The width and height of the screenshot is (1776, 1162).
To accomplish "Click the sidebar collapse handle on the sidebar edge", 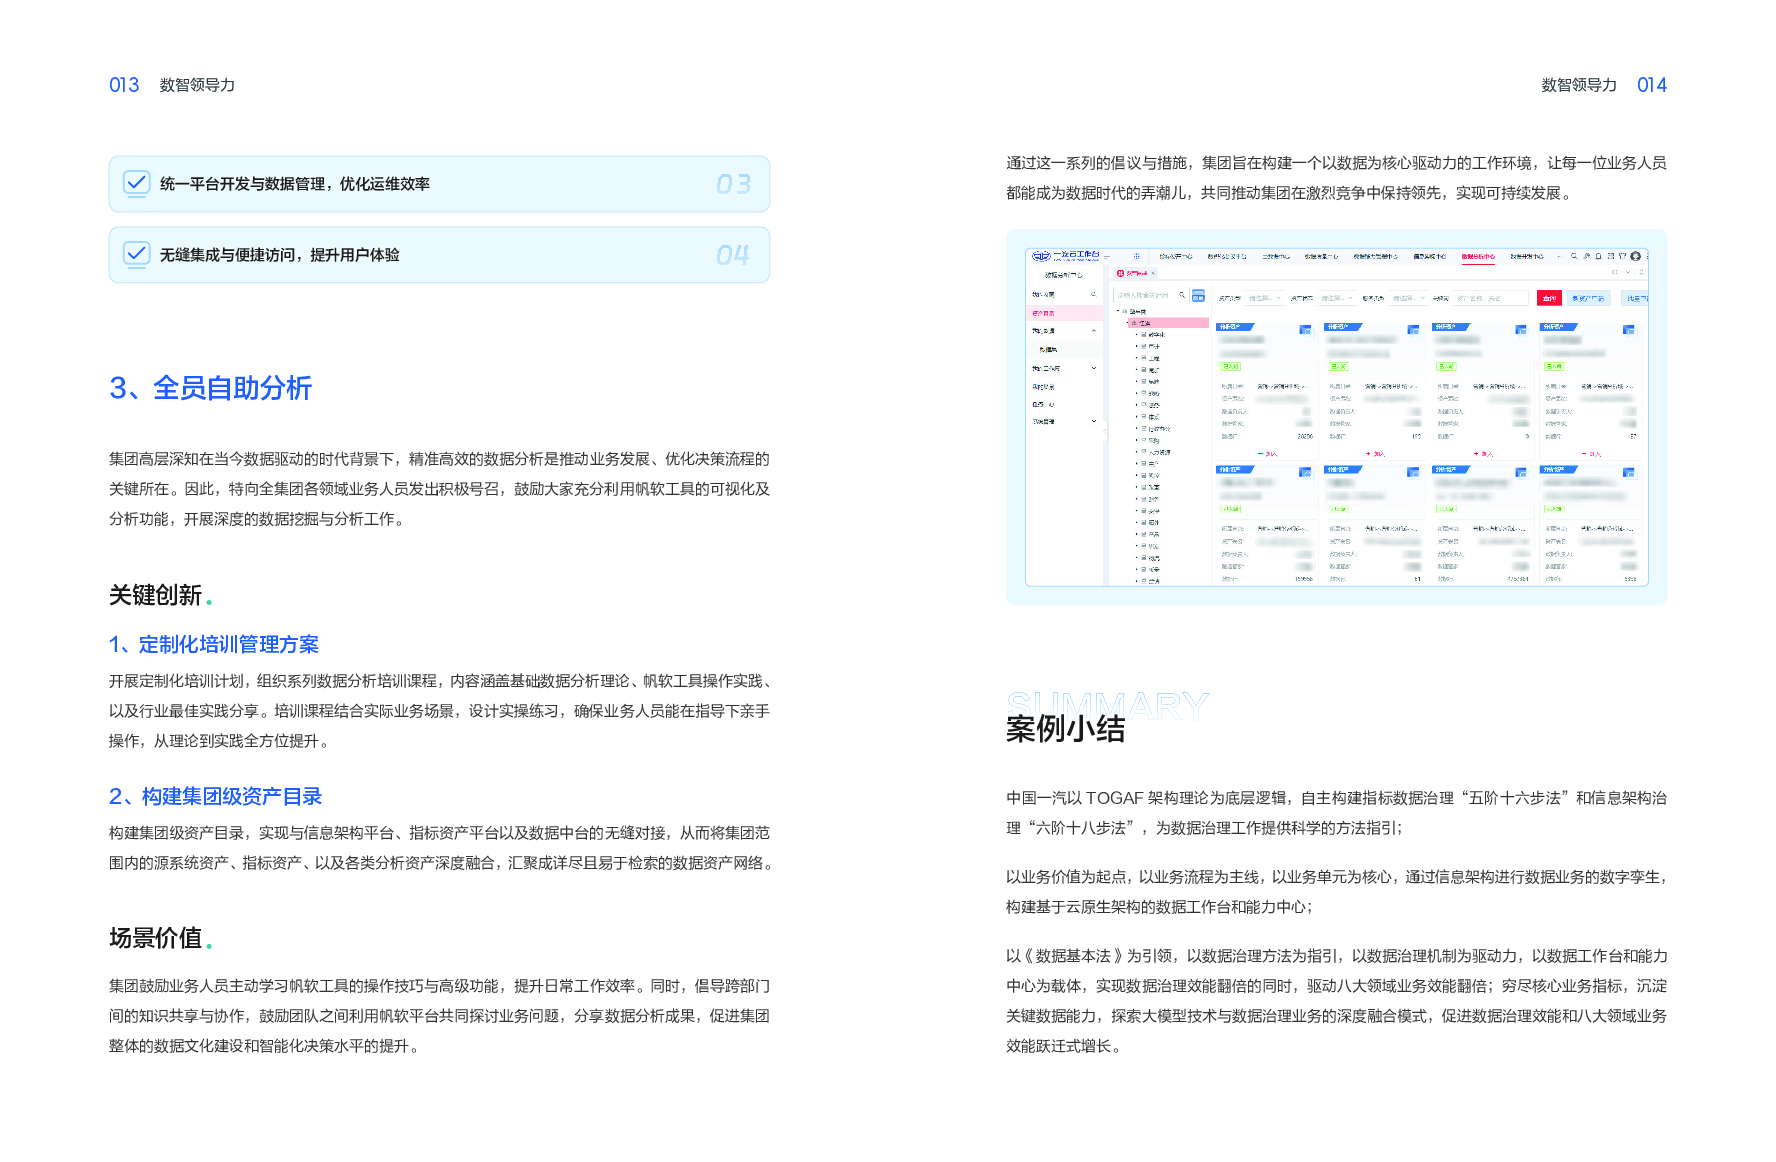I will (1105, 431).
